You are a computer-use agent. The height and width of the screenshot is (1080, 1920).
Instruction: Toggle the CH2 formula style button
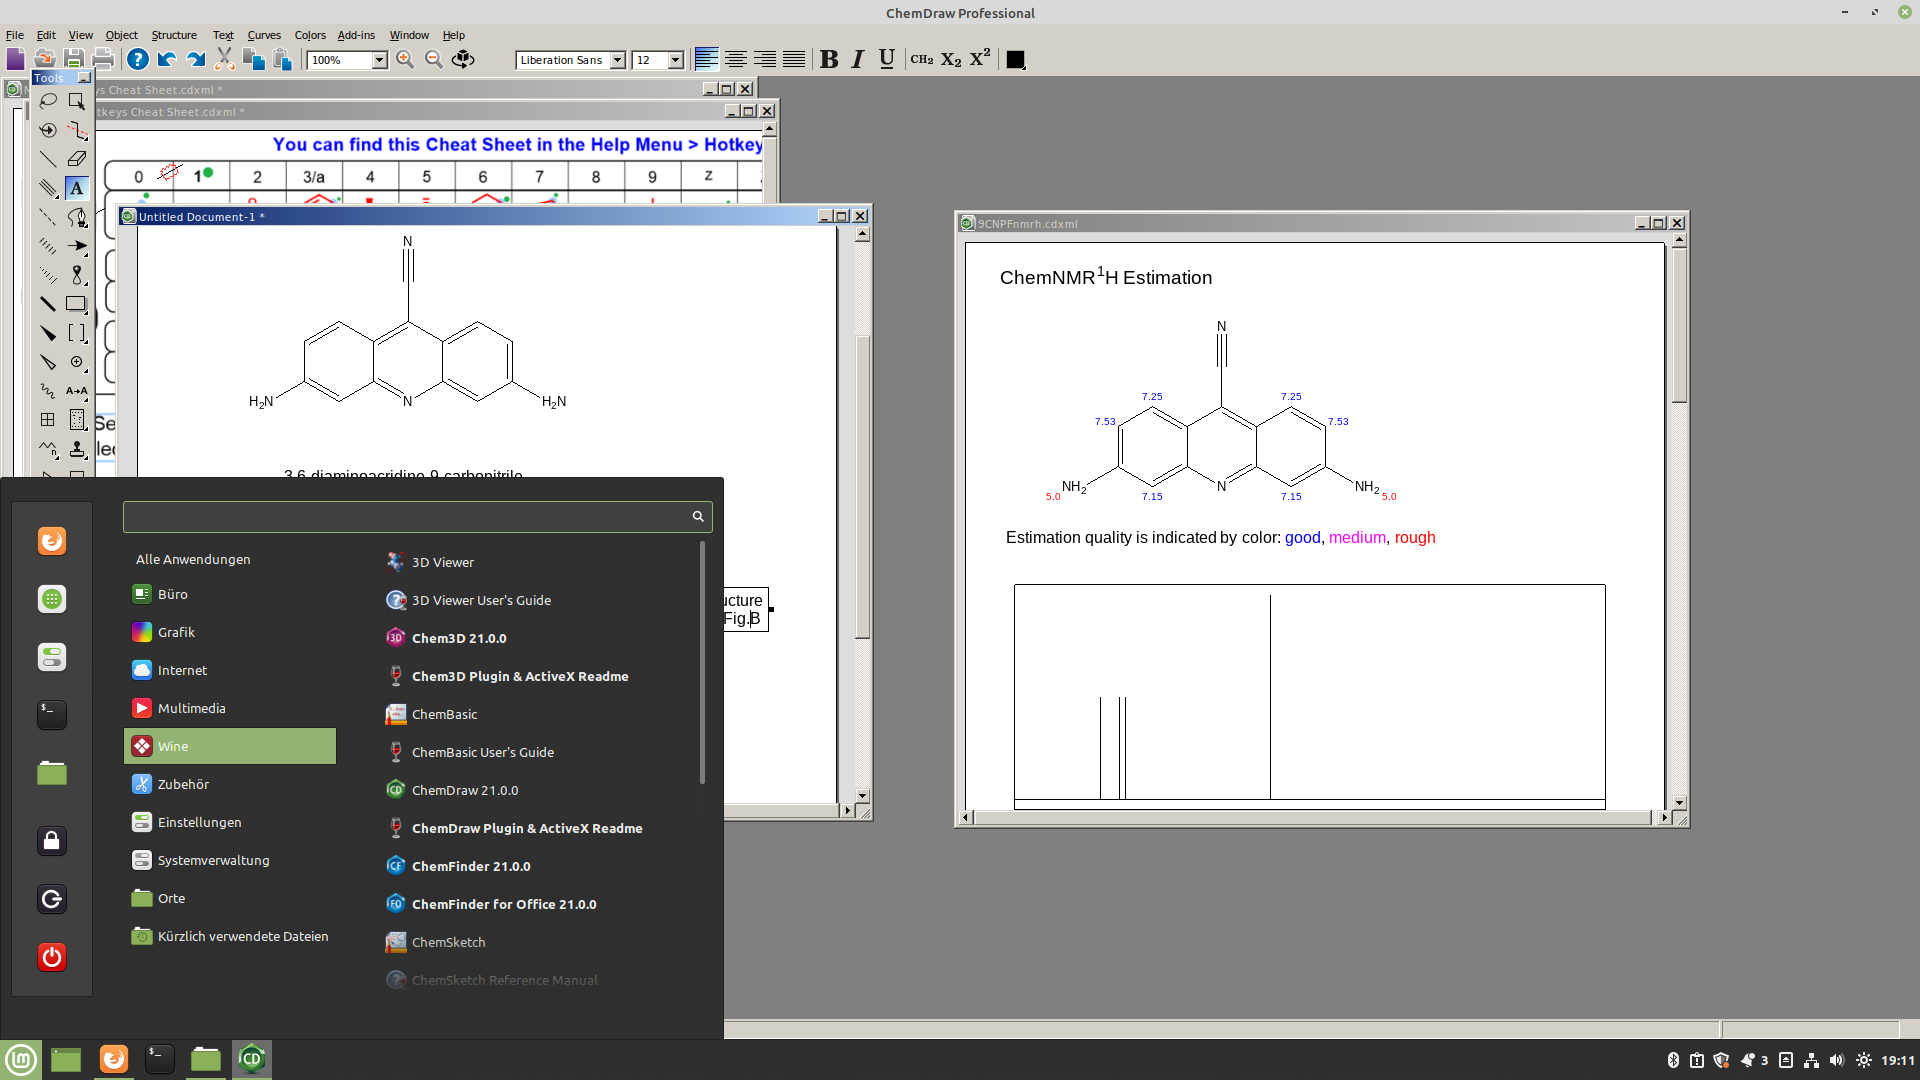click(x=922, y=59)
